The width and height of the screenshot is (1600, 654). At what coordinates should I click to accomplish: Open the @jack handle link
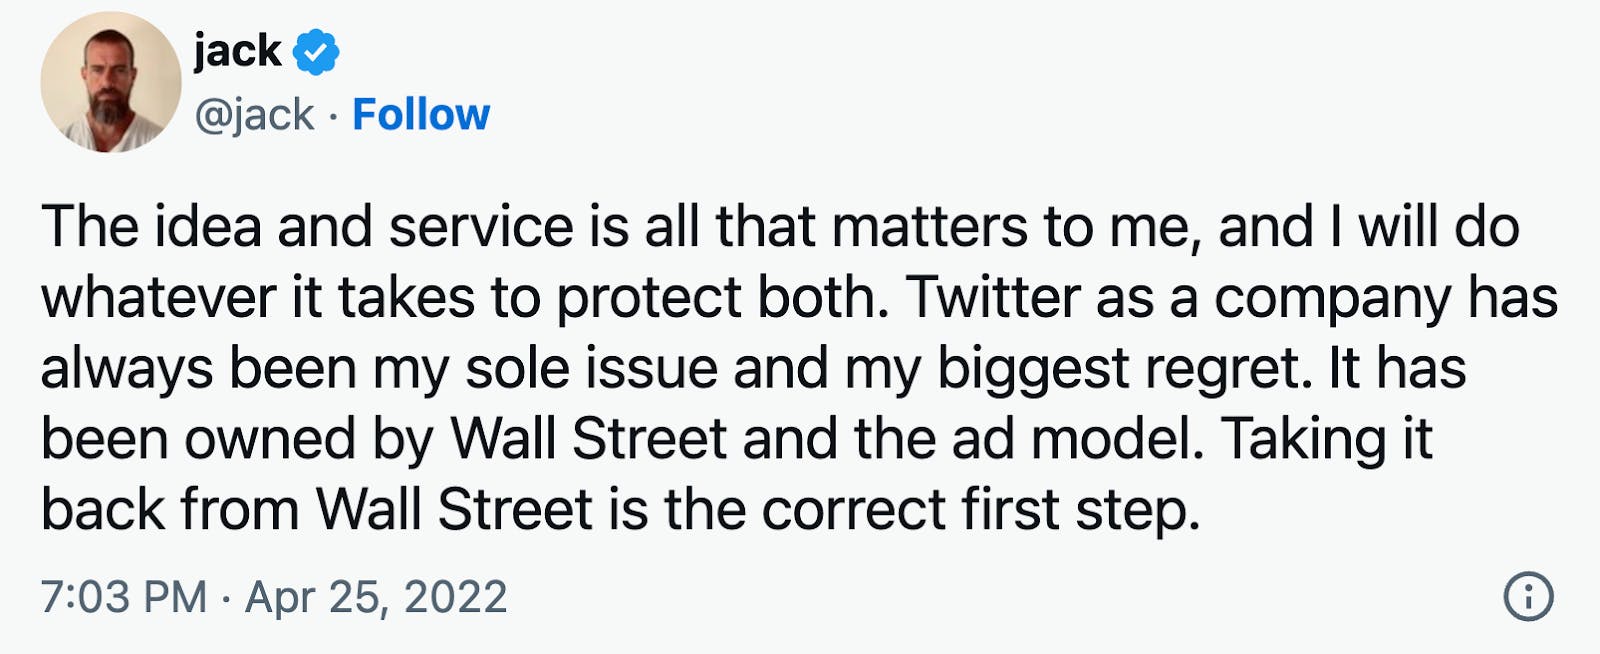pyautogui.click(x=254, y=115)
